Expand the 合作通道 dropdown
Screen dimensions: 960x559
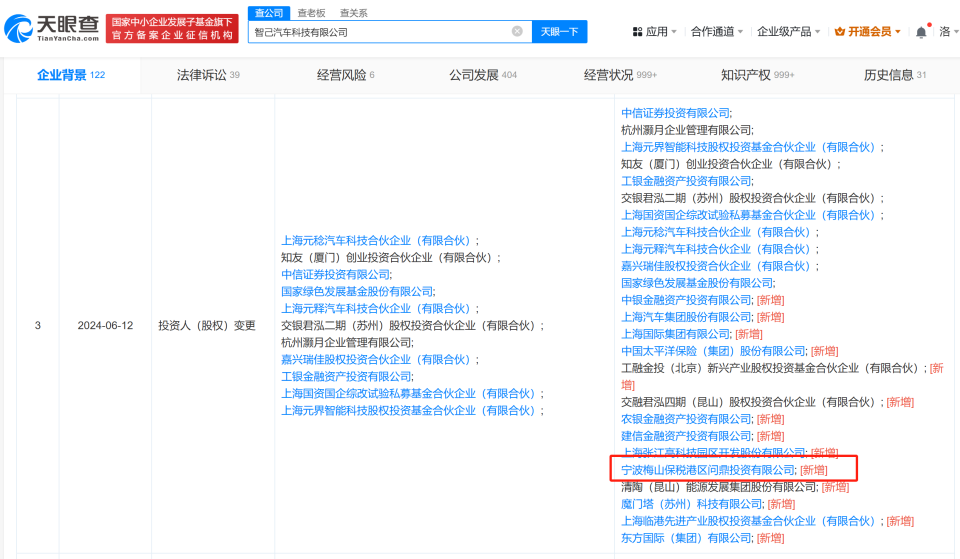pyautogui.click(x=716, y=31)
